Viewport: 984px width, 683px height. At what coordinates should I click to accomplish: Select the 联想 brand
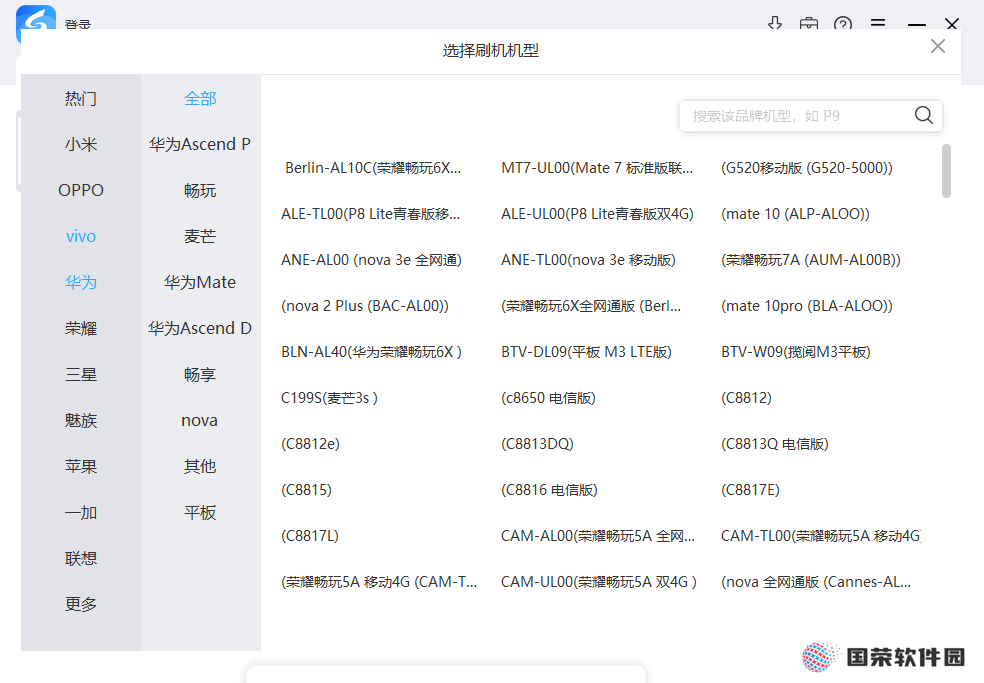click(81, 559)
